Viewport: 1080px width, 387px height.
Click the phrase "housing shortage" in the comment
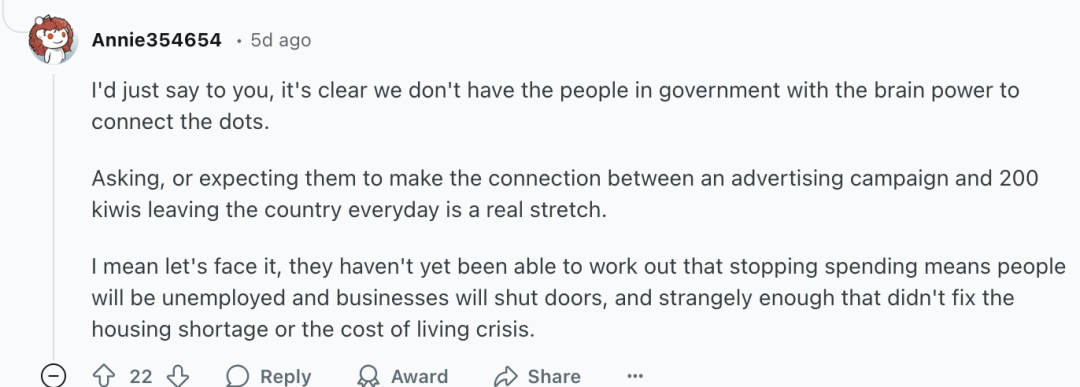click(x=180, y=329)
